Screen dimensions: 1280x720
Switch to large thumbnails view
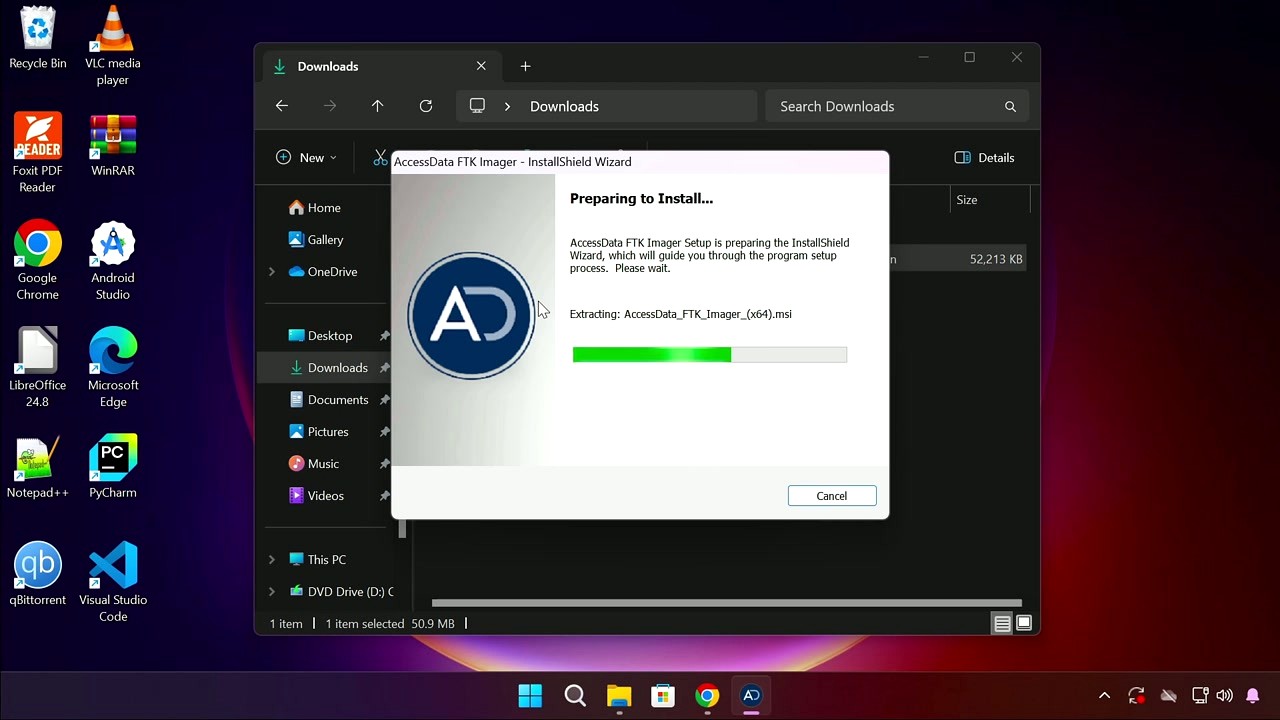(1024, 622)
